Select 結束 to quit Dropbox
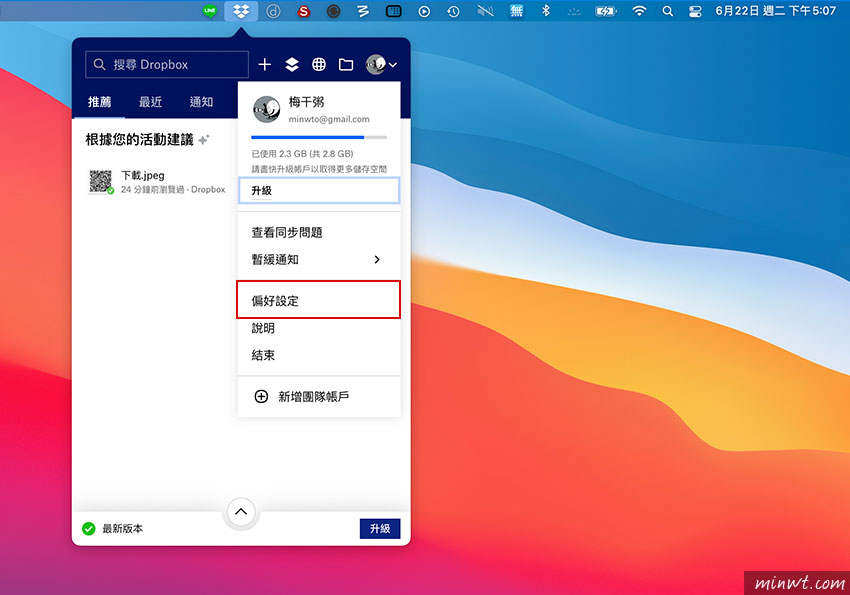This screenshot has height=595, width=850. point(319,355)
